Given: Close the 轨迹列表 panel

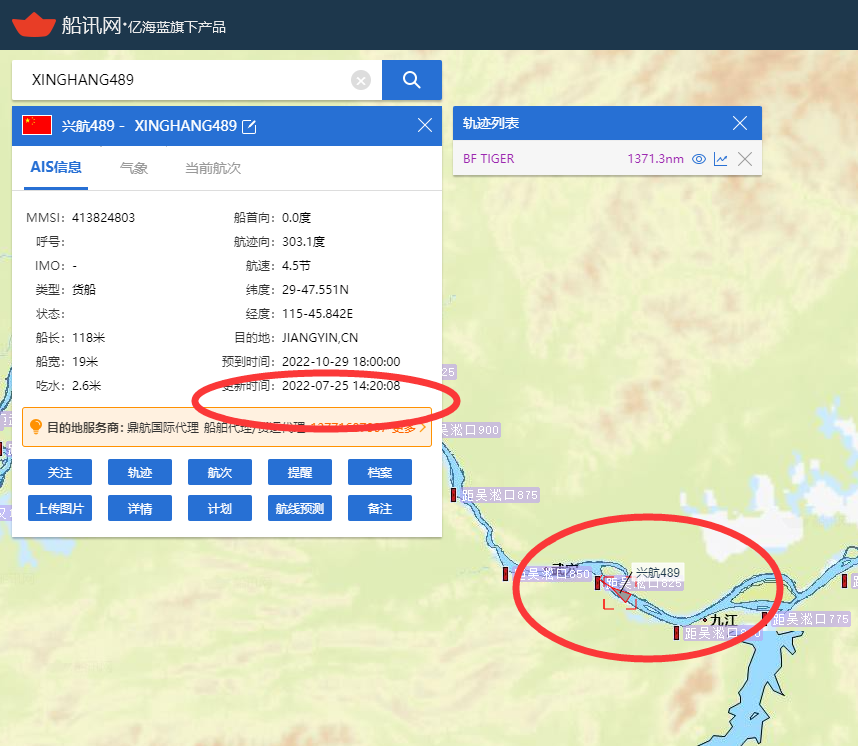Looking at the screenshot, I should [x=740, y=123].
